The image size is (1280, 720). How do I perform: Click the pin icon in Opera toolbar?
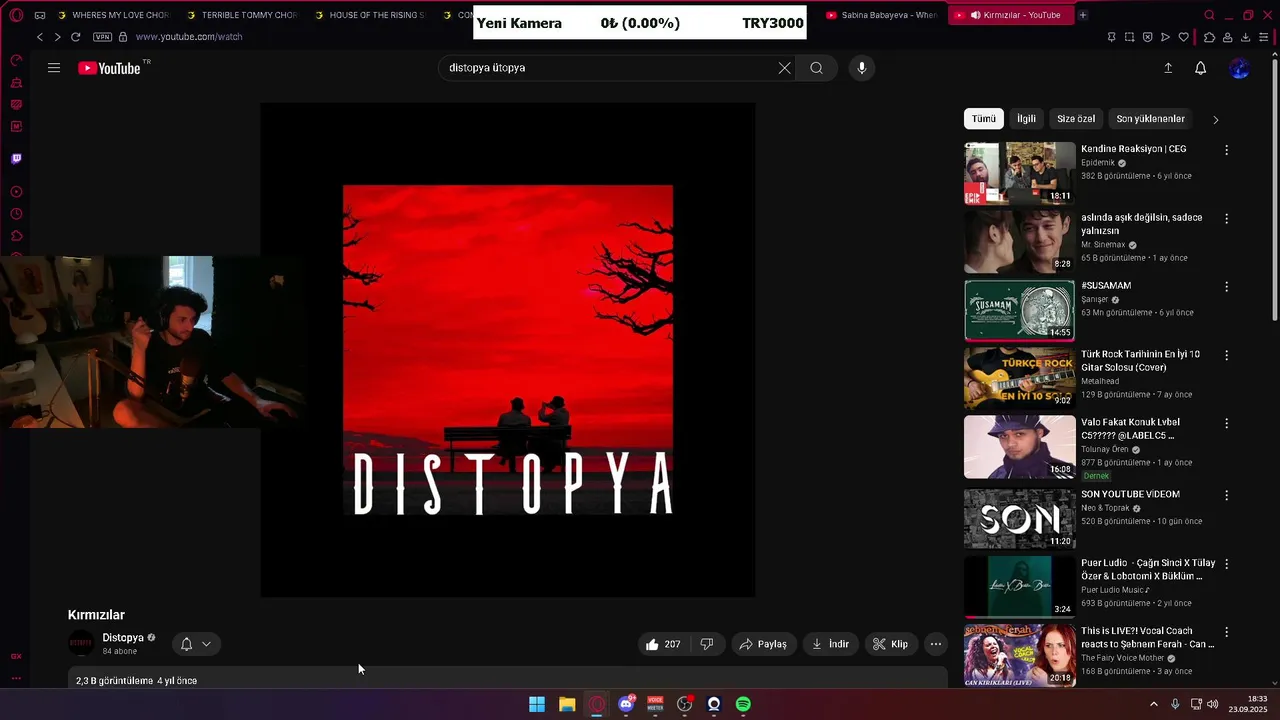(x=1111, y=37)
